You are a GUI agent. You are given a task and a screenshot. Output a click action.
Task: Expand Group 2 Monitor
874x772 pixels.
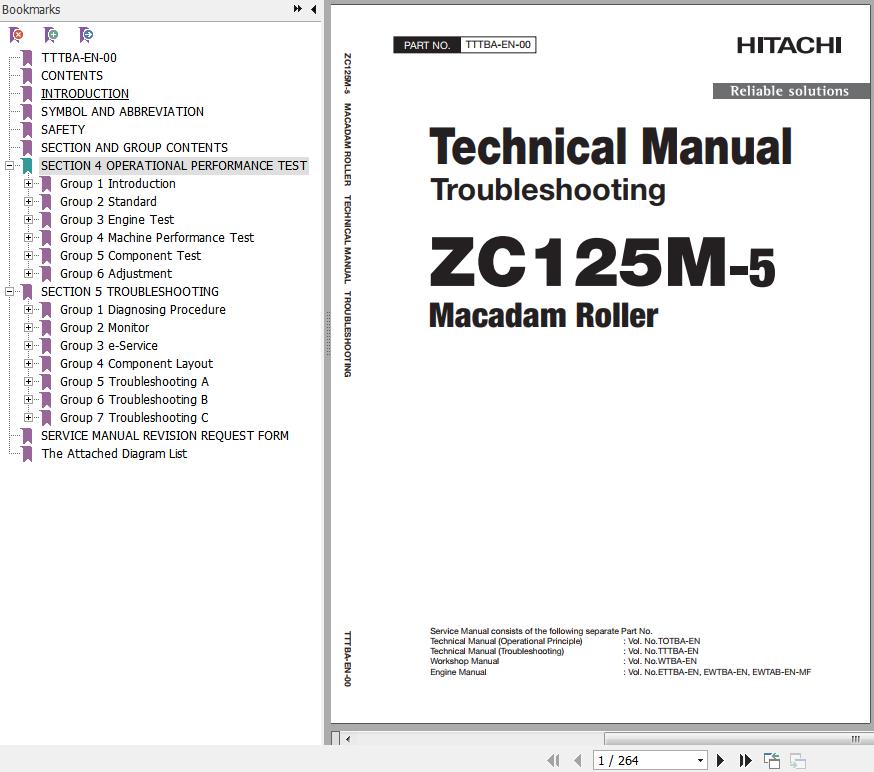28,327
